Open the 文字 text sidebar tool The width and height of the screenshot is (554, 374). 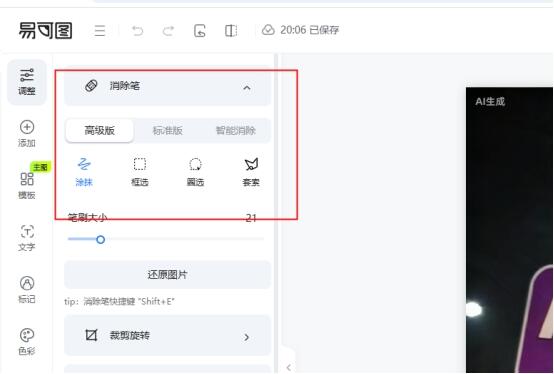pos(27,238)
